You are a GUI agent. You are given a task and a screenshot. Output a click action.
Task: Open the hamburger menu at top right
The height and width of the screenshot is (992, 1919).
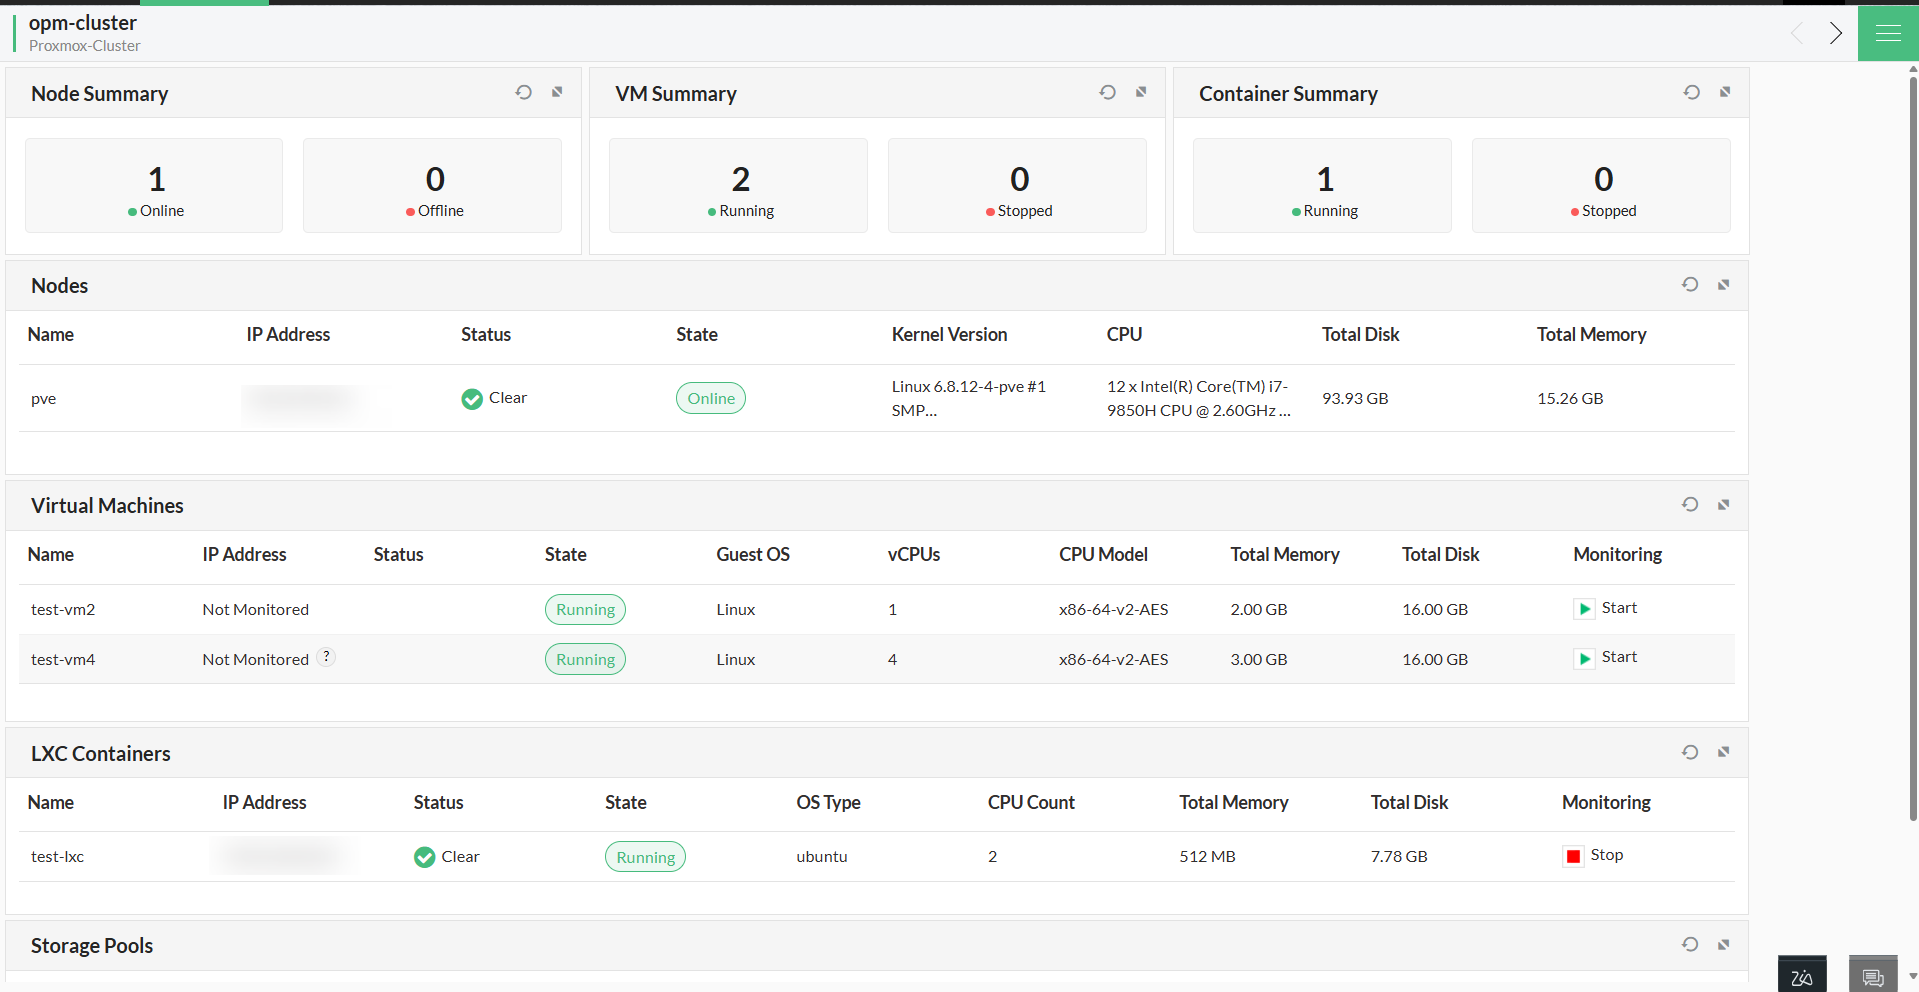point(1887,33)
